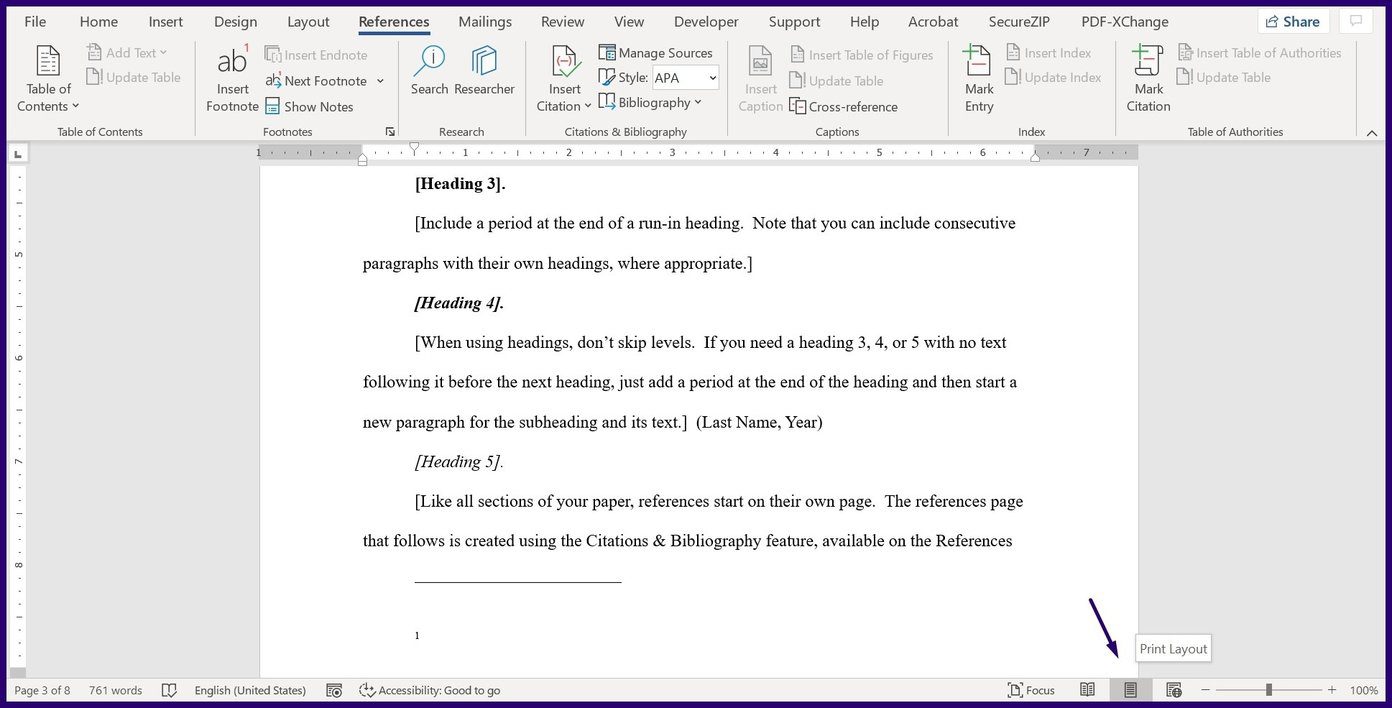Open the View tab
The width and height of the screenshot is (1392, 708).
click(629, 21)
